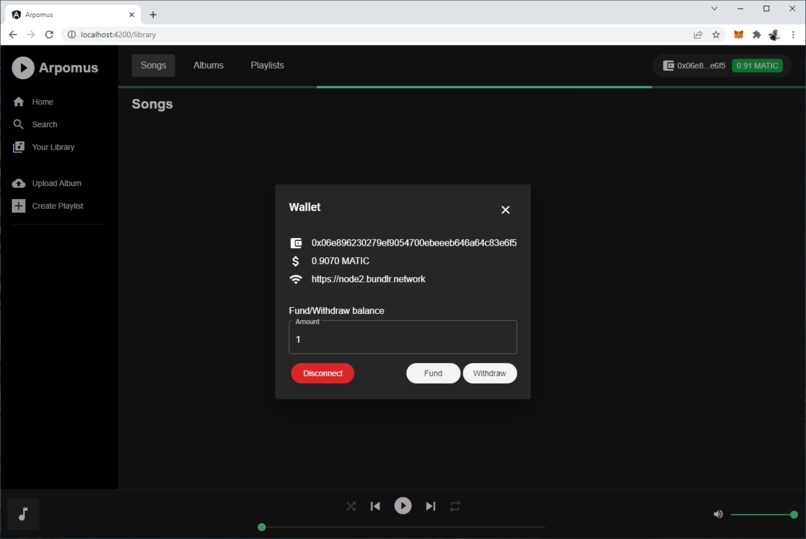
Task: Click the wifi network node icon
Action: click(296, 279)
